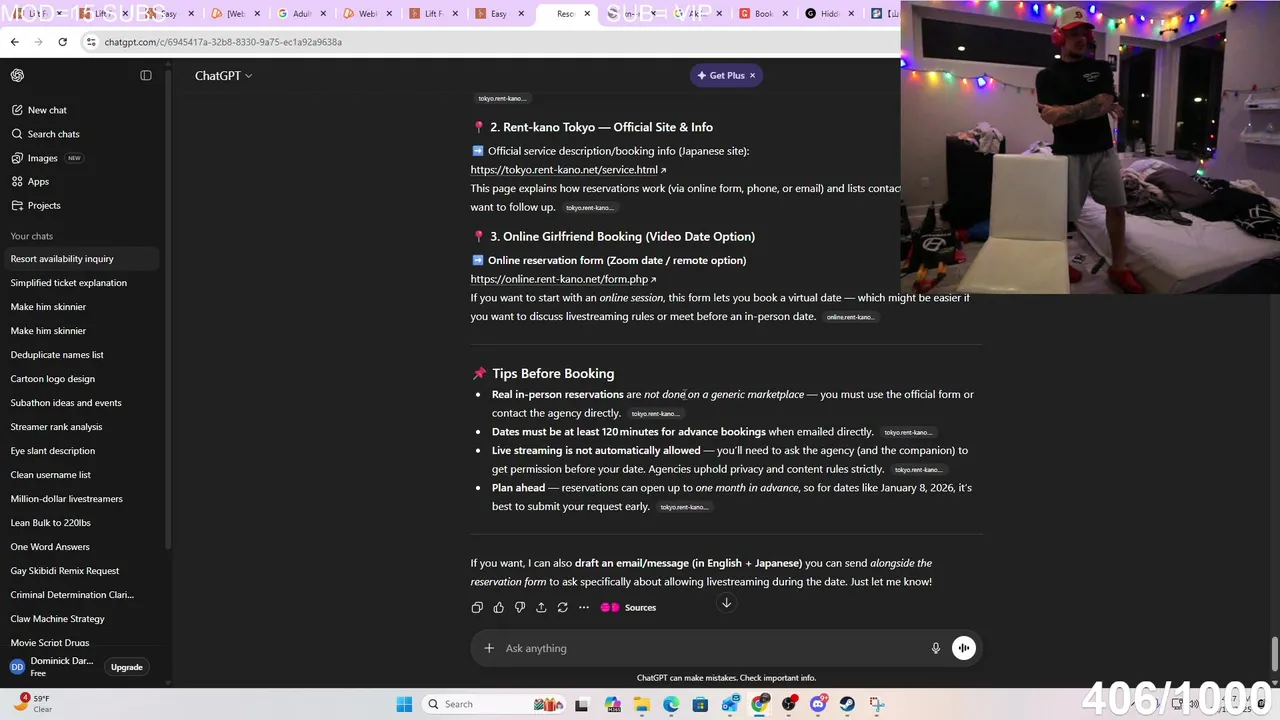Open OBS Studio from the taskbar
Viewport: 1280px width, 720px height.
click(789, 704)
